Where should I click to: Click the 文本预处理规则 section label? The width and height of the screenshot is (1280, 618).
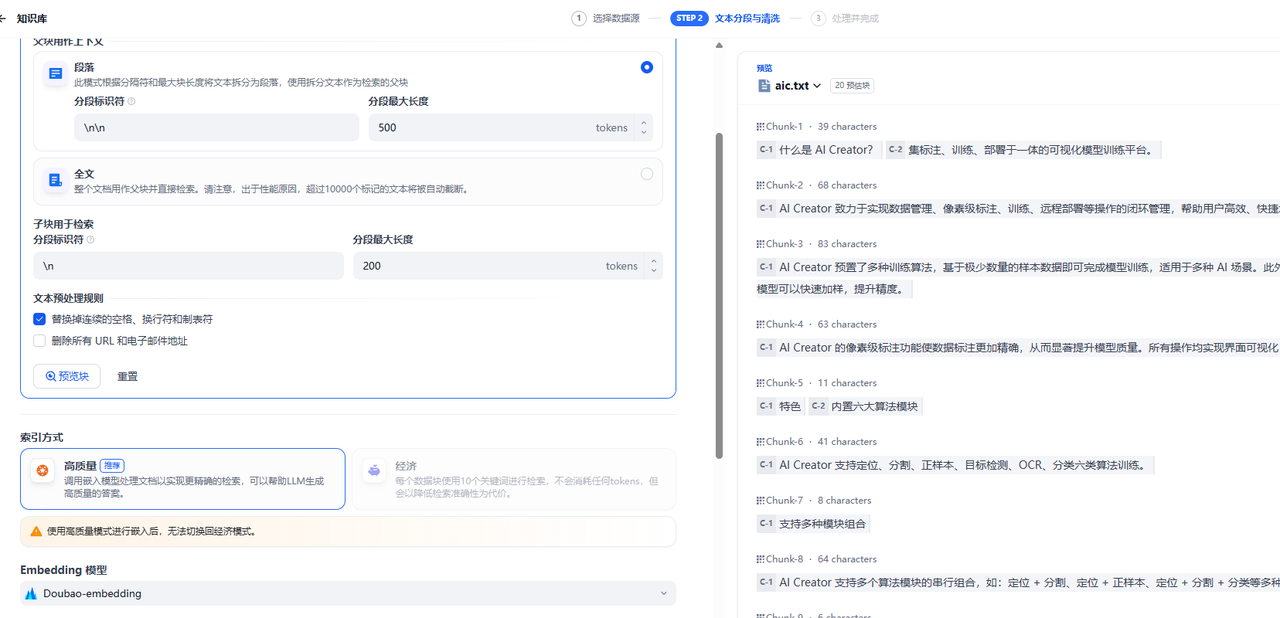coord(68,298)
